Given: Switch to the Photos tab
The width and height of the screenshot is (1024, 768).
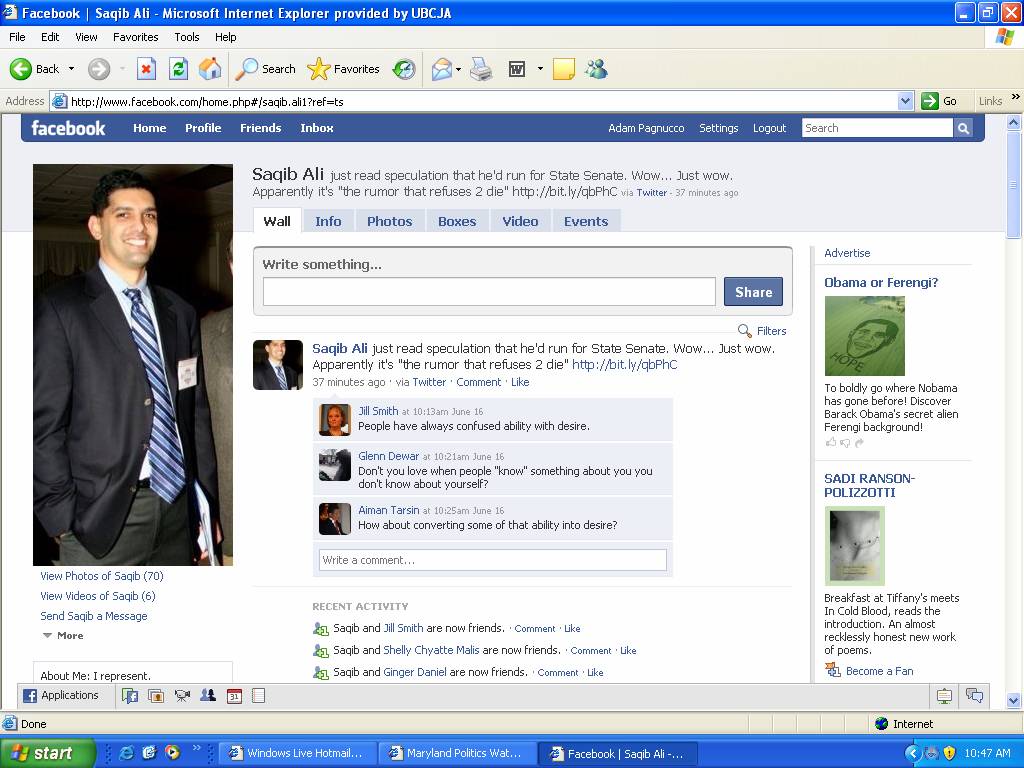Looking at the screenshot, I should 389,221.
